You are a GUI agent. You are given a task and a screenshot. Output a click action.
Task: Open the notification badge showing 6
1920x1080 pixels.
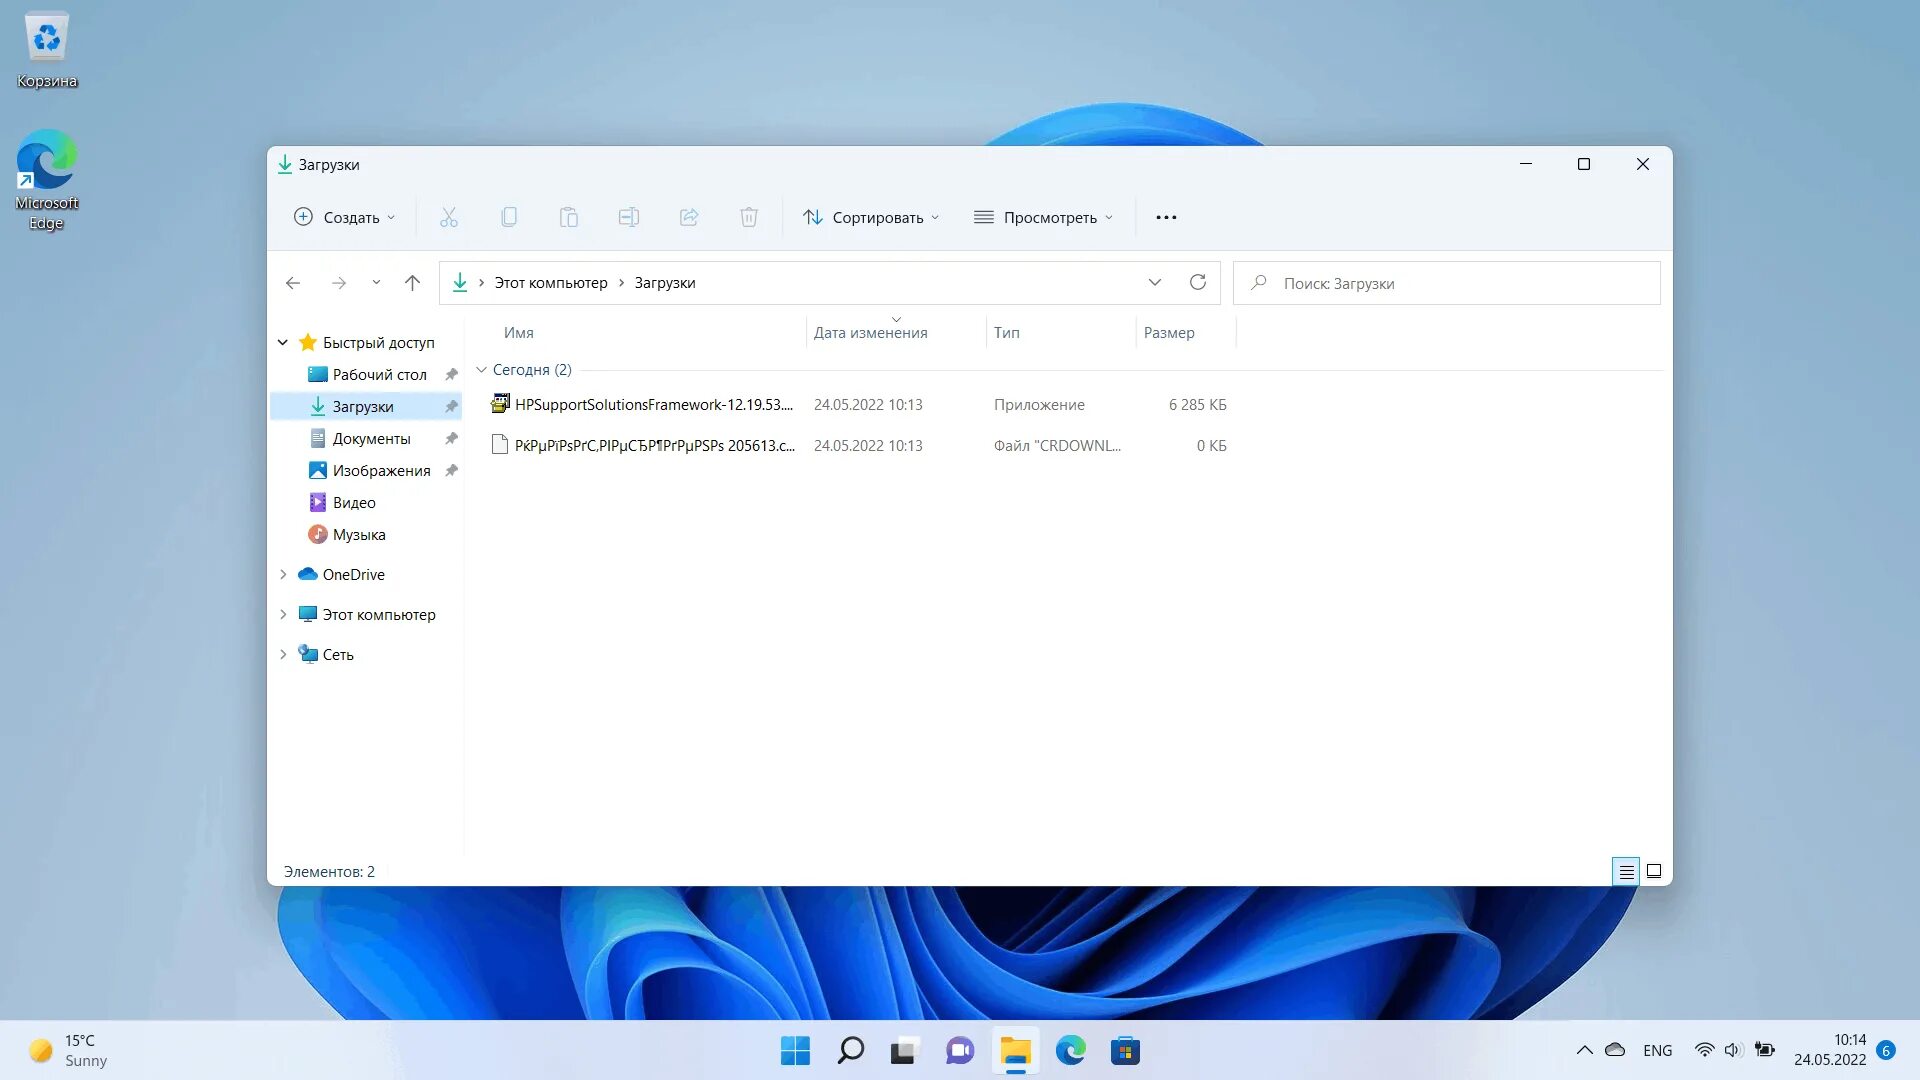1886,1050
